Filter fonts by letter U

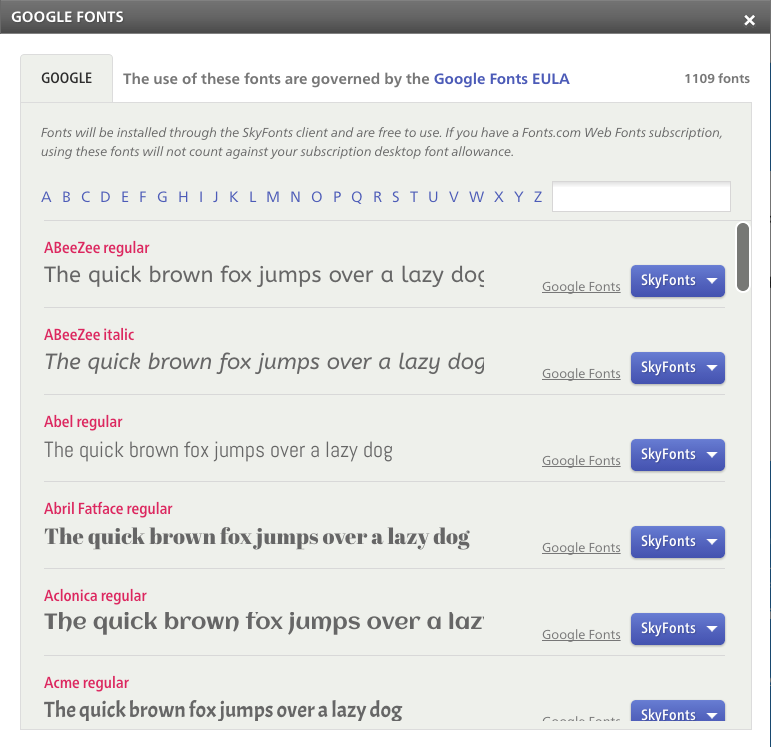[x=433, y=197]
